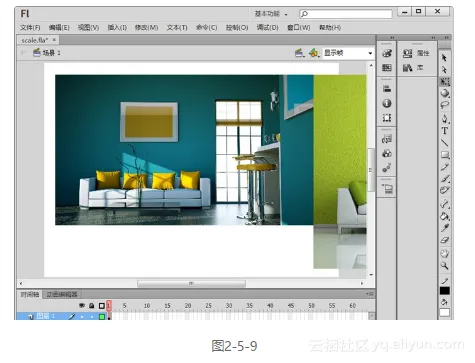Select the Lasso tool

(445, 105)
